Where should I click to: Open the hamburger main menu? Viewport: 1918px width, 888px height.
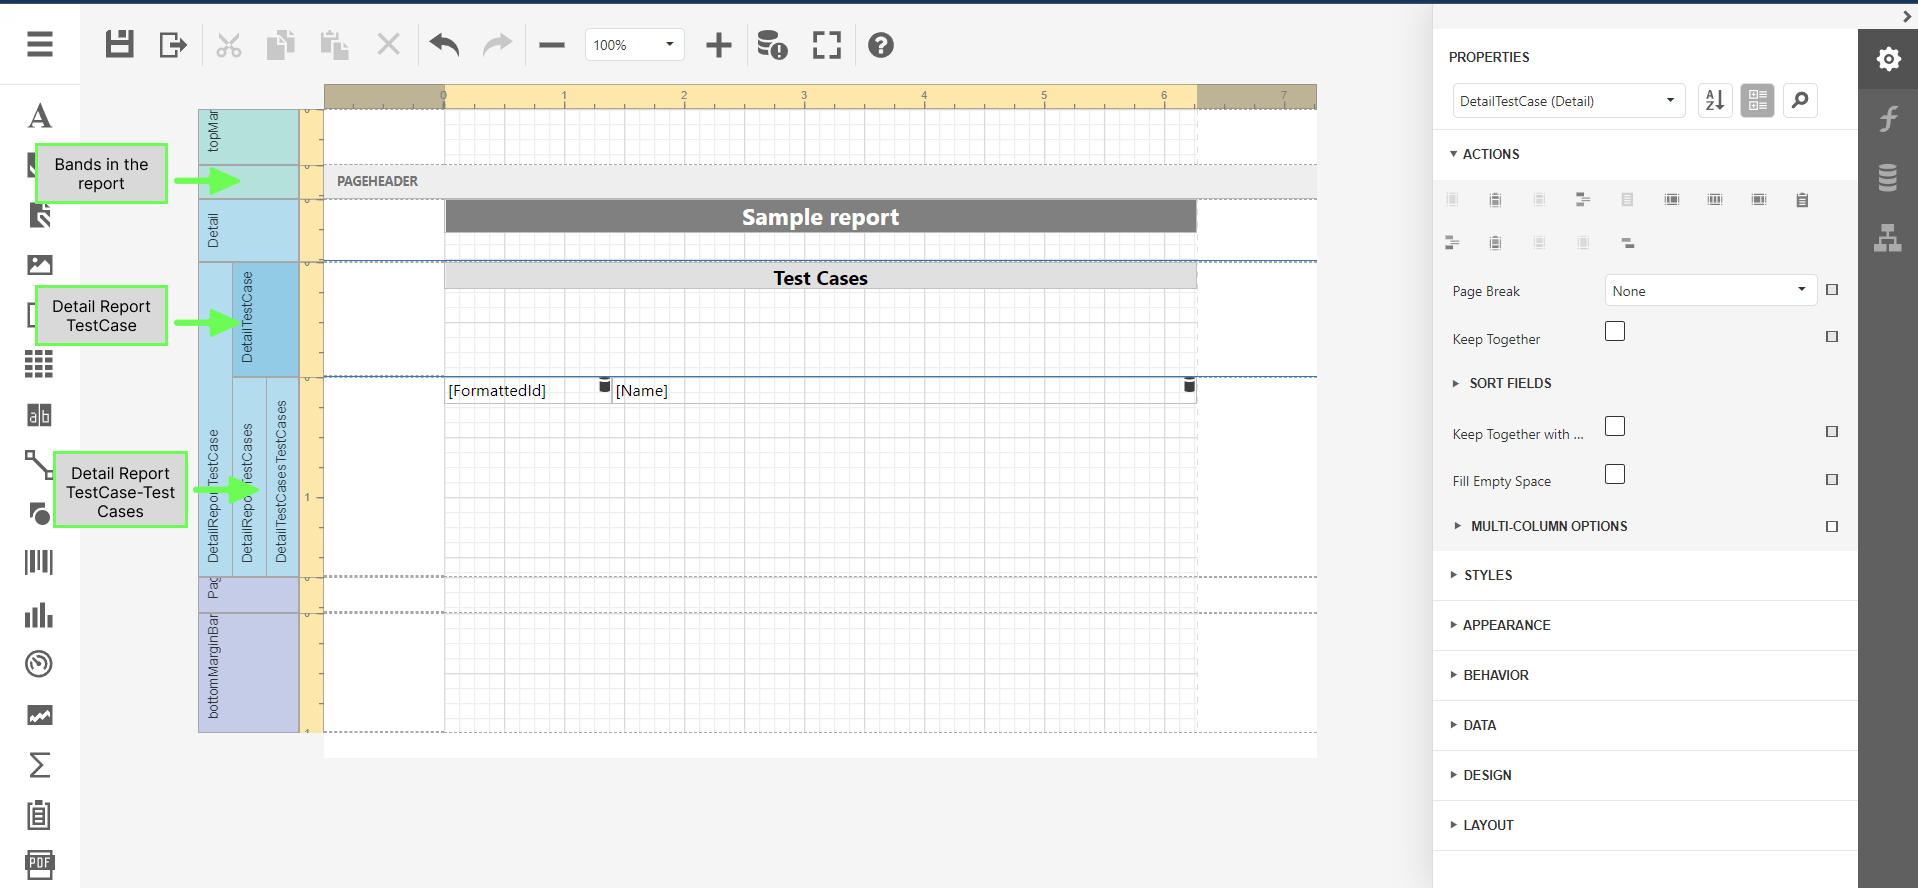coord(40,44)
